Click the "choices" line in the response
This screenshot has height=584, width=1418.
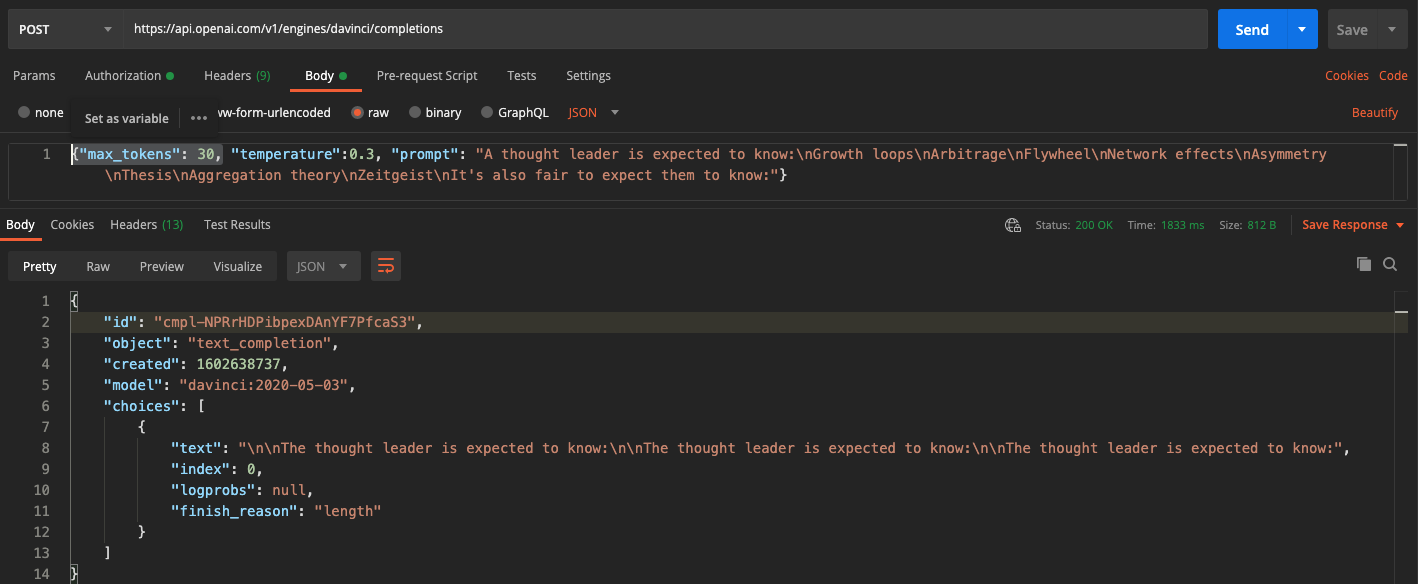point(154,406)
